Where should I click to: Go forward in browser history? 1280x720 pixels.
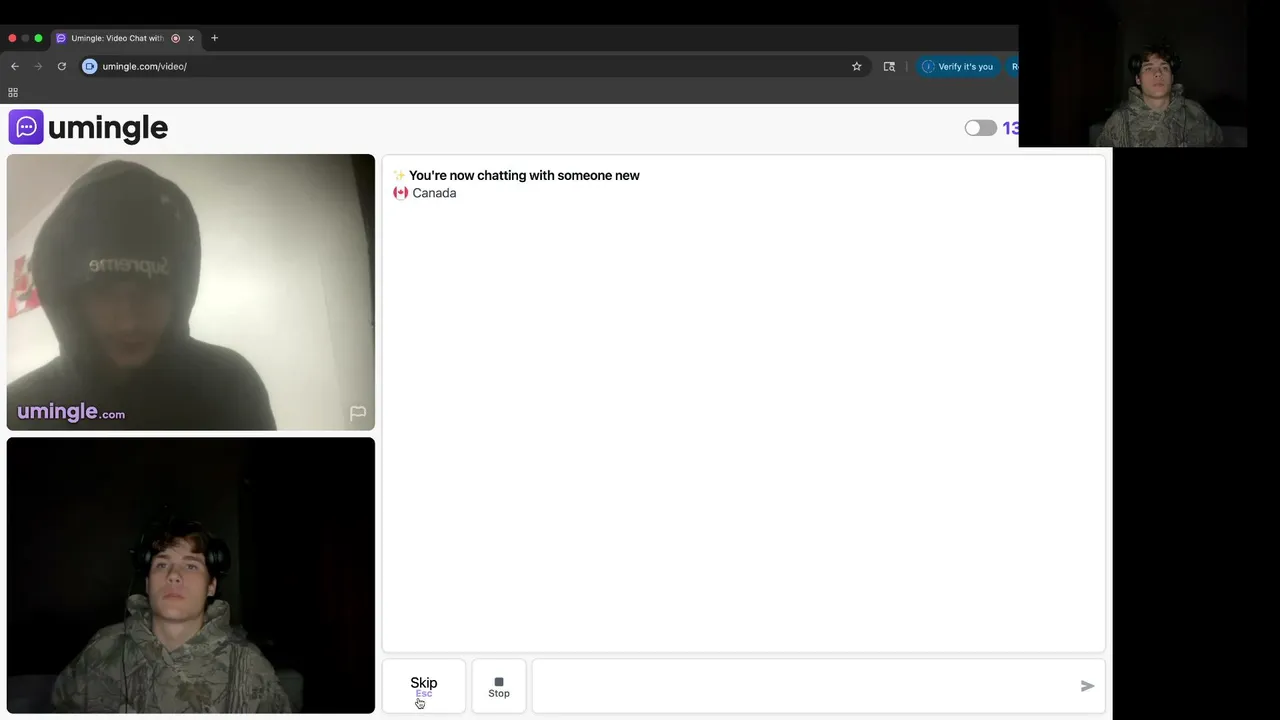39,66
